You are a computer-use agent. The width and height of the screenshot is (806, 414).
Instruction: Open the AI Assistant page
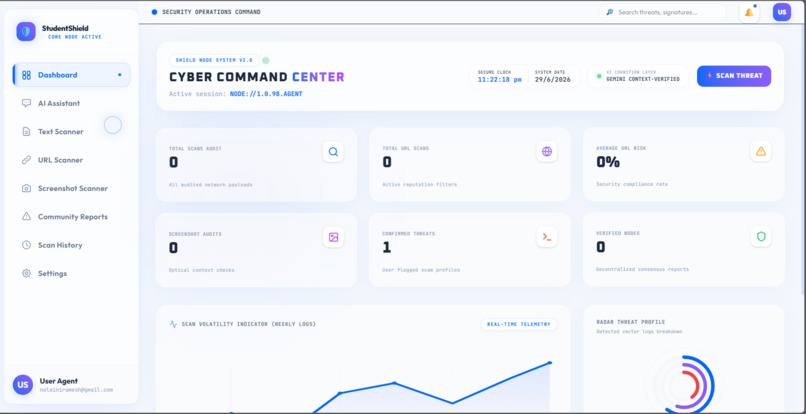(x=71, y=103)
